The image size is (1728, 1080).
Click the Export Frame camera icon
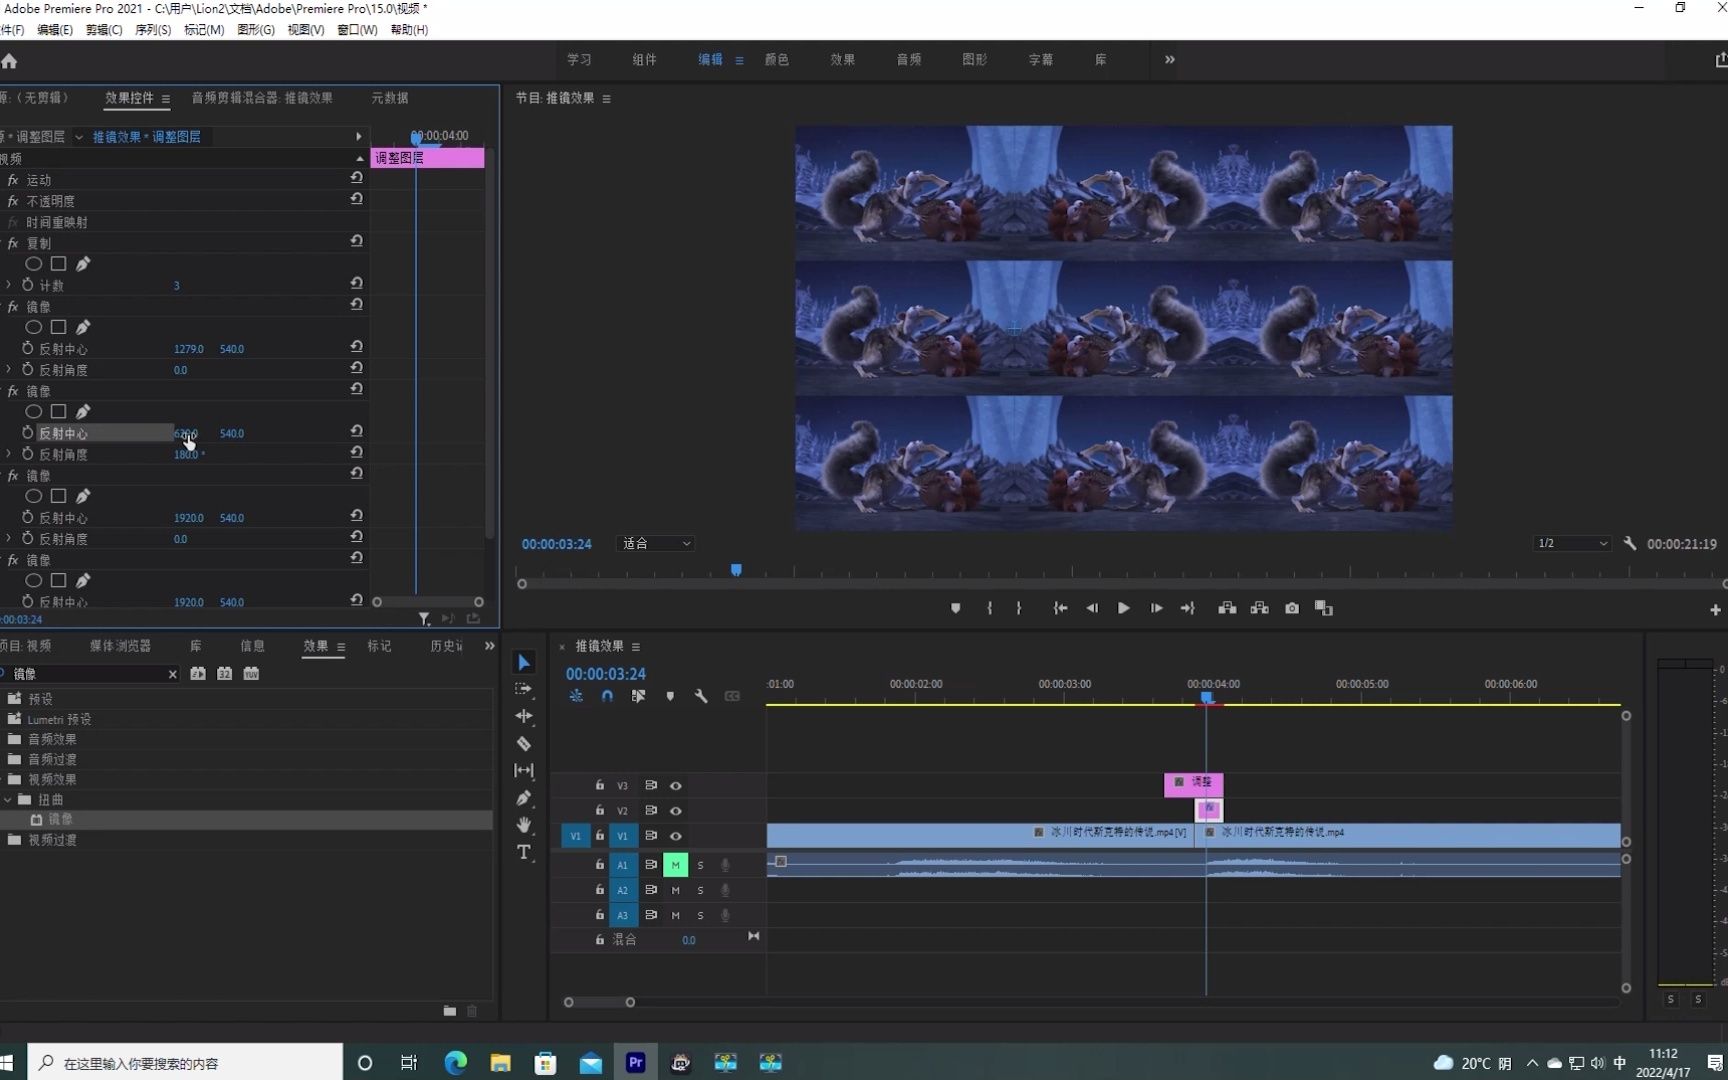click(1292, 608)
